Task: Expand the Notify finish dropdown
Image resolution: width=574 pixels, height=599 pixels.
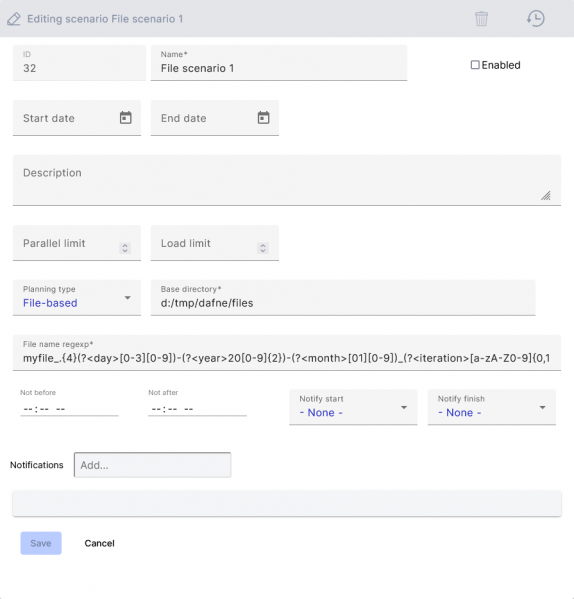Action: [x=492, y=407]
